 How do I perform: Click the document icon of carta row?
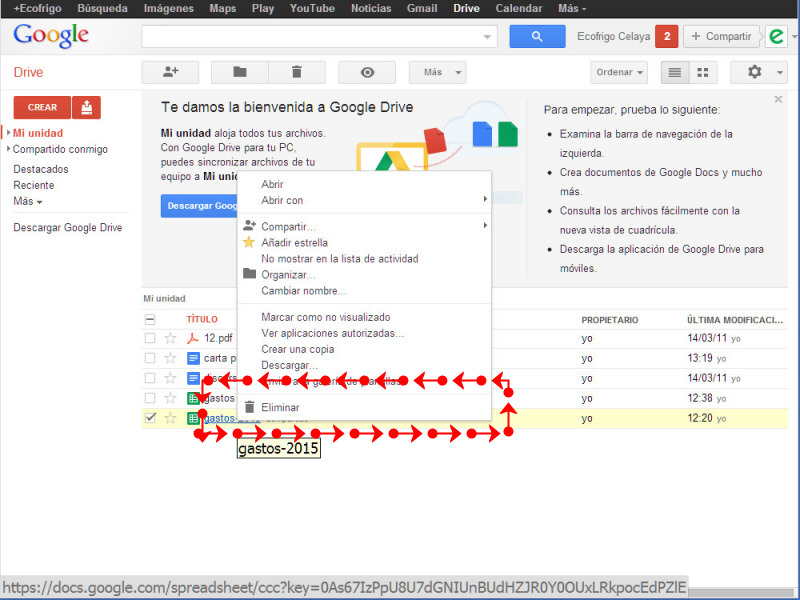(193, 358)
